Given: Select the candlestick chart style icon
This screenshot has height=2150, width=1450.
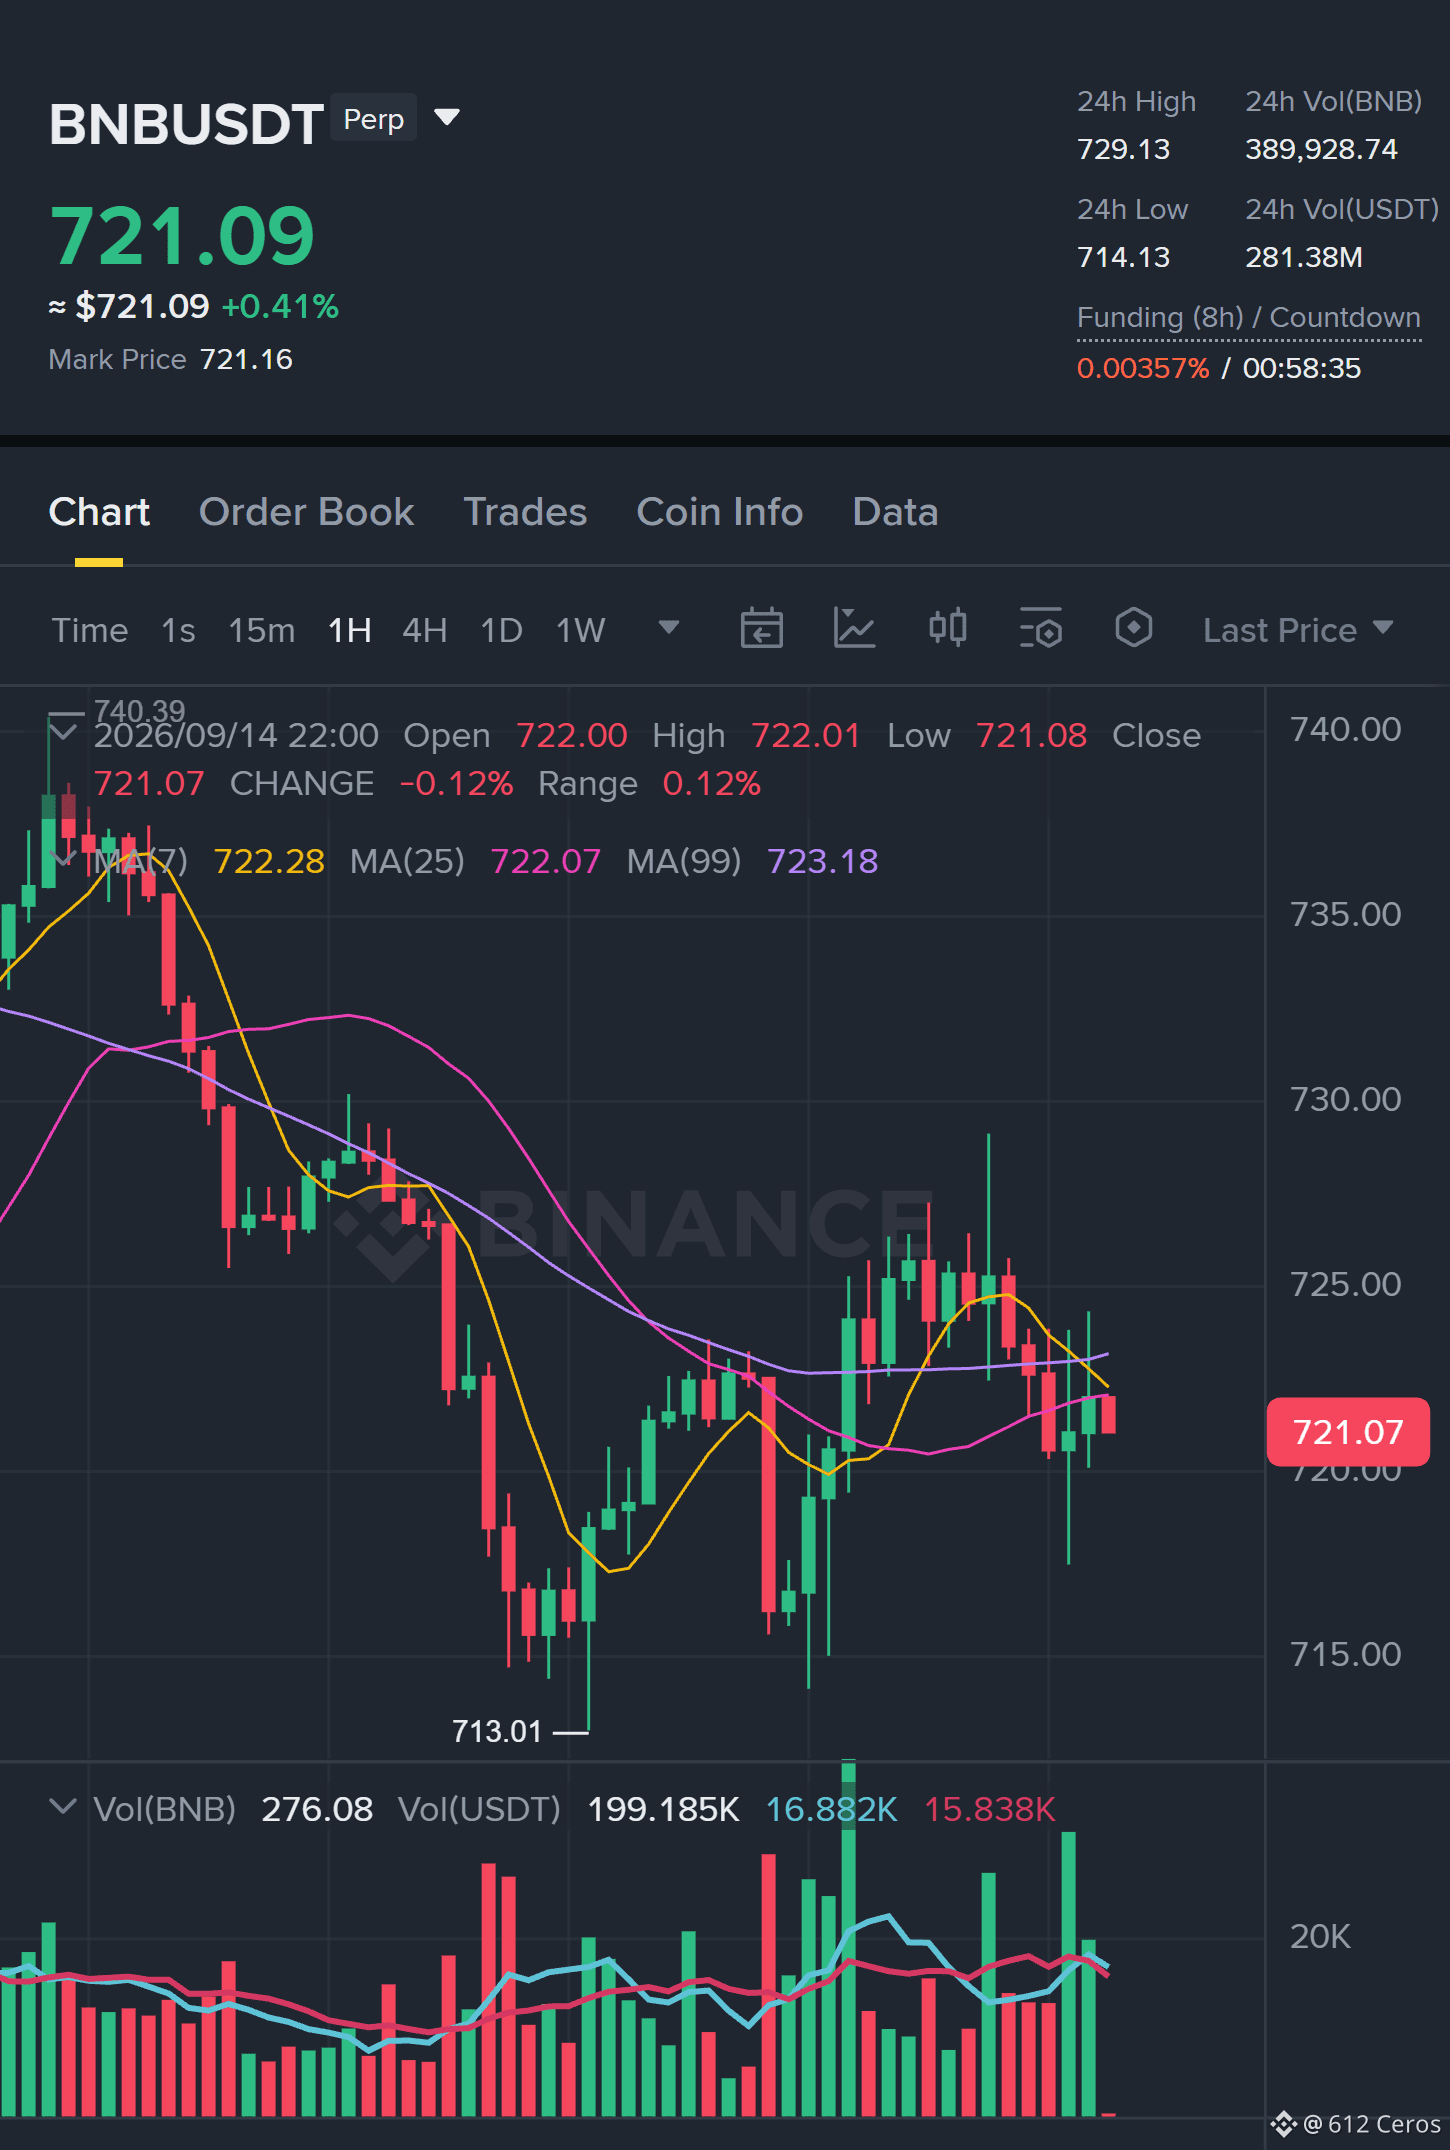Looking at the screenshot, I should point(947,629).
